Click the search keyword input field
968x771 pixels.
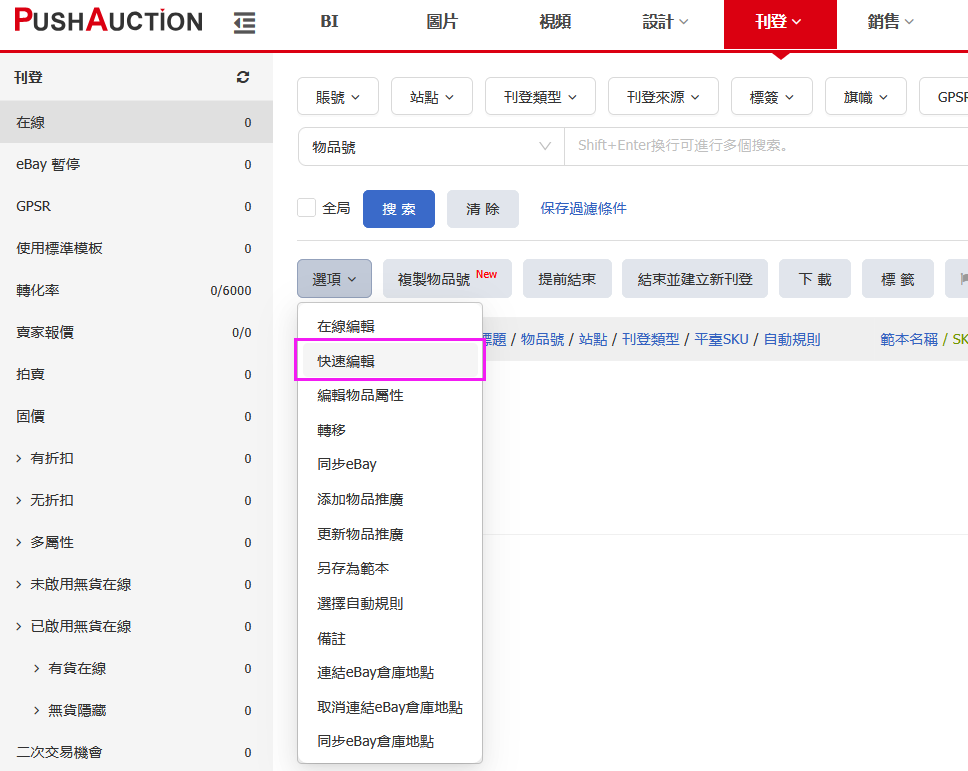pyautogui.click(x=766, y=146)
